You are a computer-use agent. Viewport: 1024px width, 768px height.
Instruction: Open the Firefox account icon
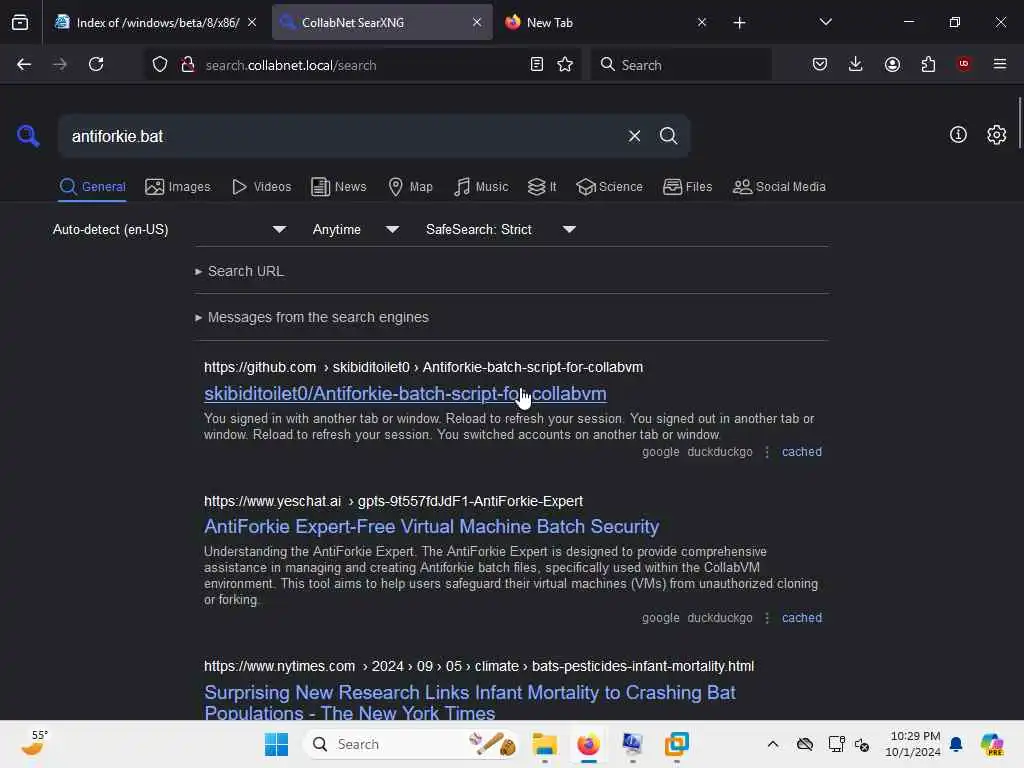tap(892, 65)
